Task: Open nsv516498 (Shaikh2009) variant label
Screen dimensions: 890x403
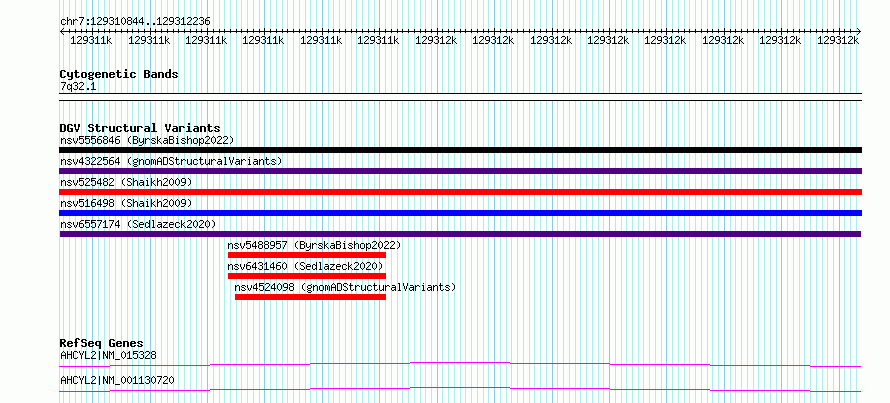Action: 126,203
